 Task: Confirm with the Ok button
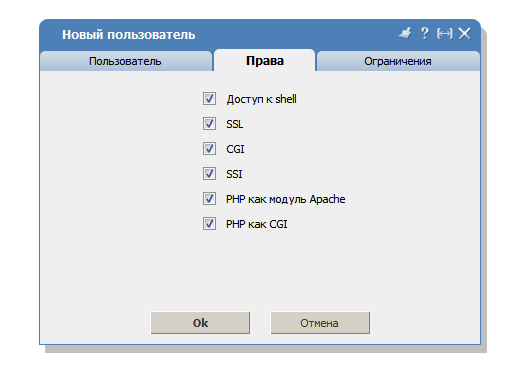pos(200,323)
